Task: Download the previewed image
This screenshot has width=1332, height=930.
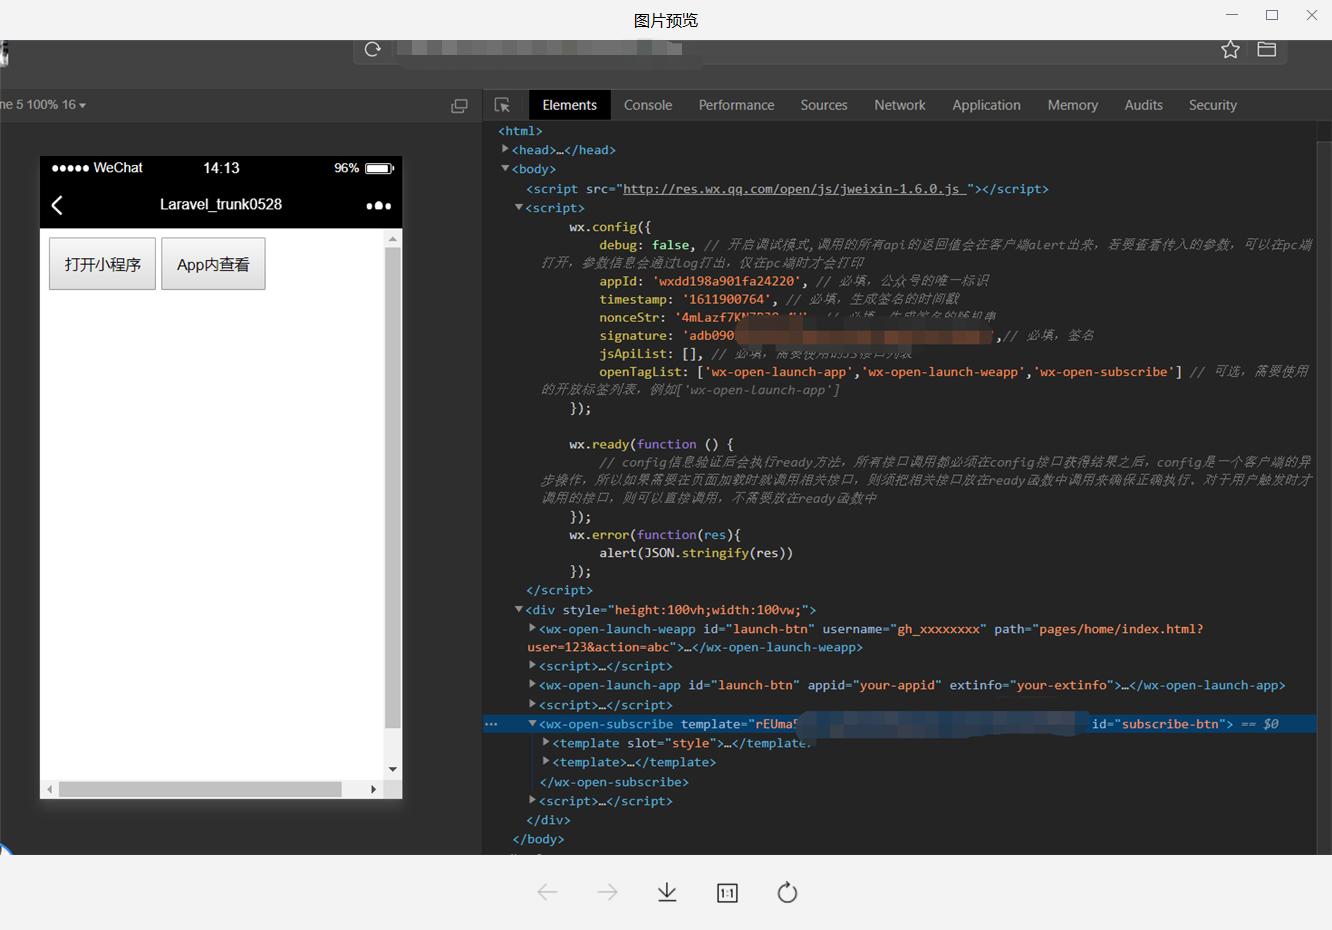Action: [667, 892]
